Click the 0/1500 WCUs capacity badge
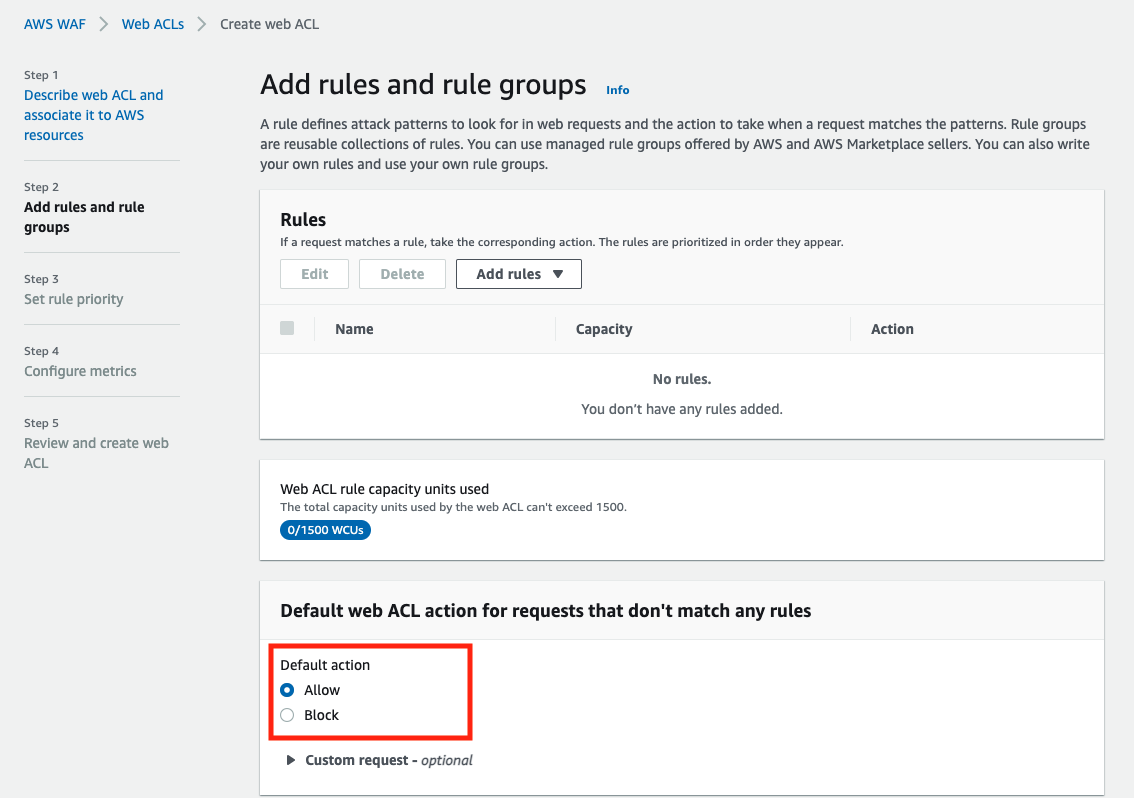The width and height of the screenshot is (1134, 798). [325, 530]
